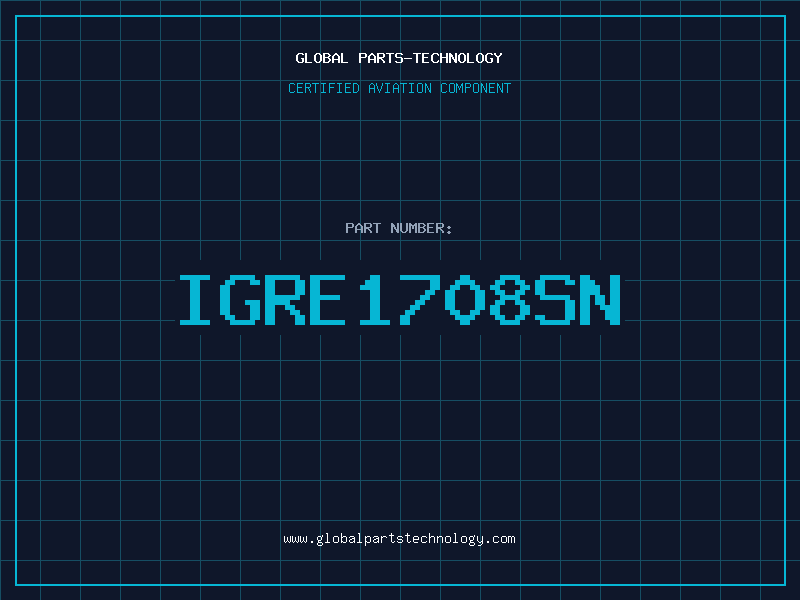Click the PART NUMBER: label
The height and width of the screenshot is (600, 800).
click(x=399, y=228)
